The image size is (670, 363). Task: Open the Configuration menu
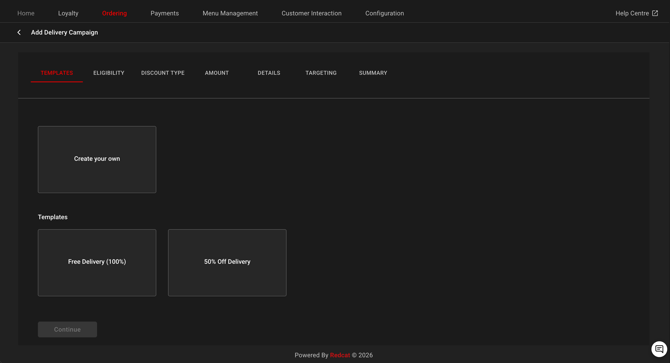click(385, 13)
